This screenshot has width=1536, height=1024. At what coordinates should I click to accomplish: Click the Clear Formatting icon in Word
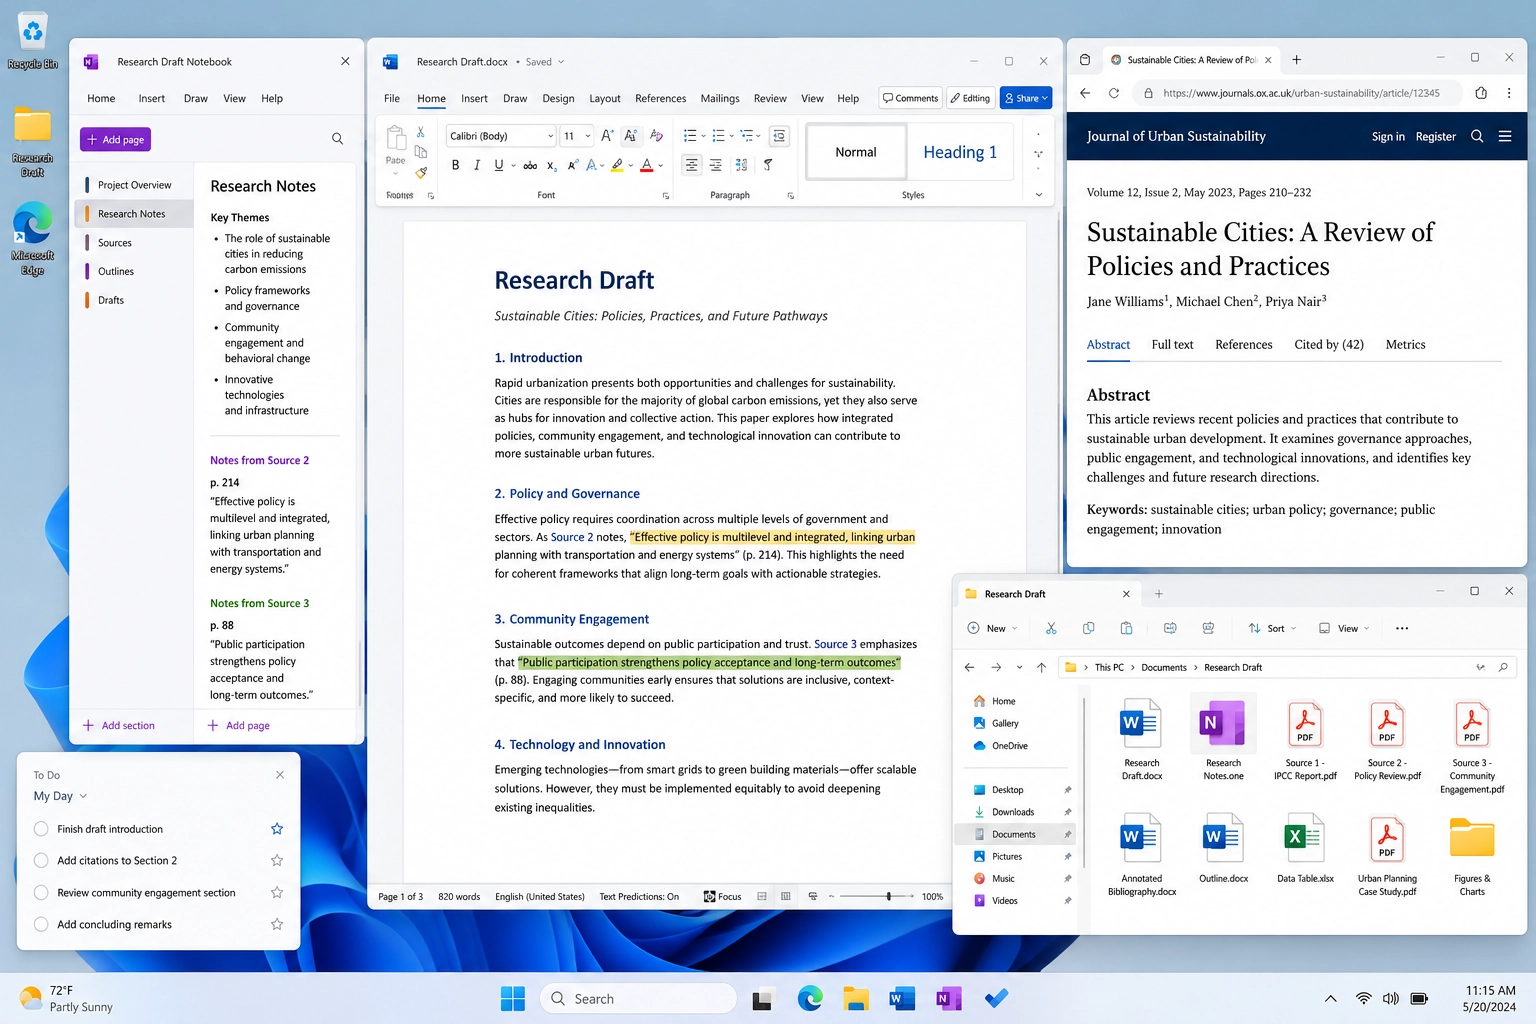click(x=656, y=136)
